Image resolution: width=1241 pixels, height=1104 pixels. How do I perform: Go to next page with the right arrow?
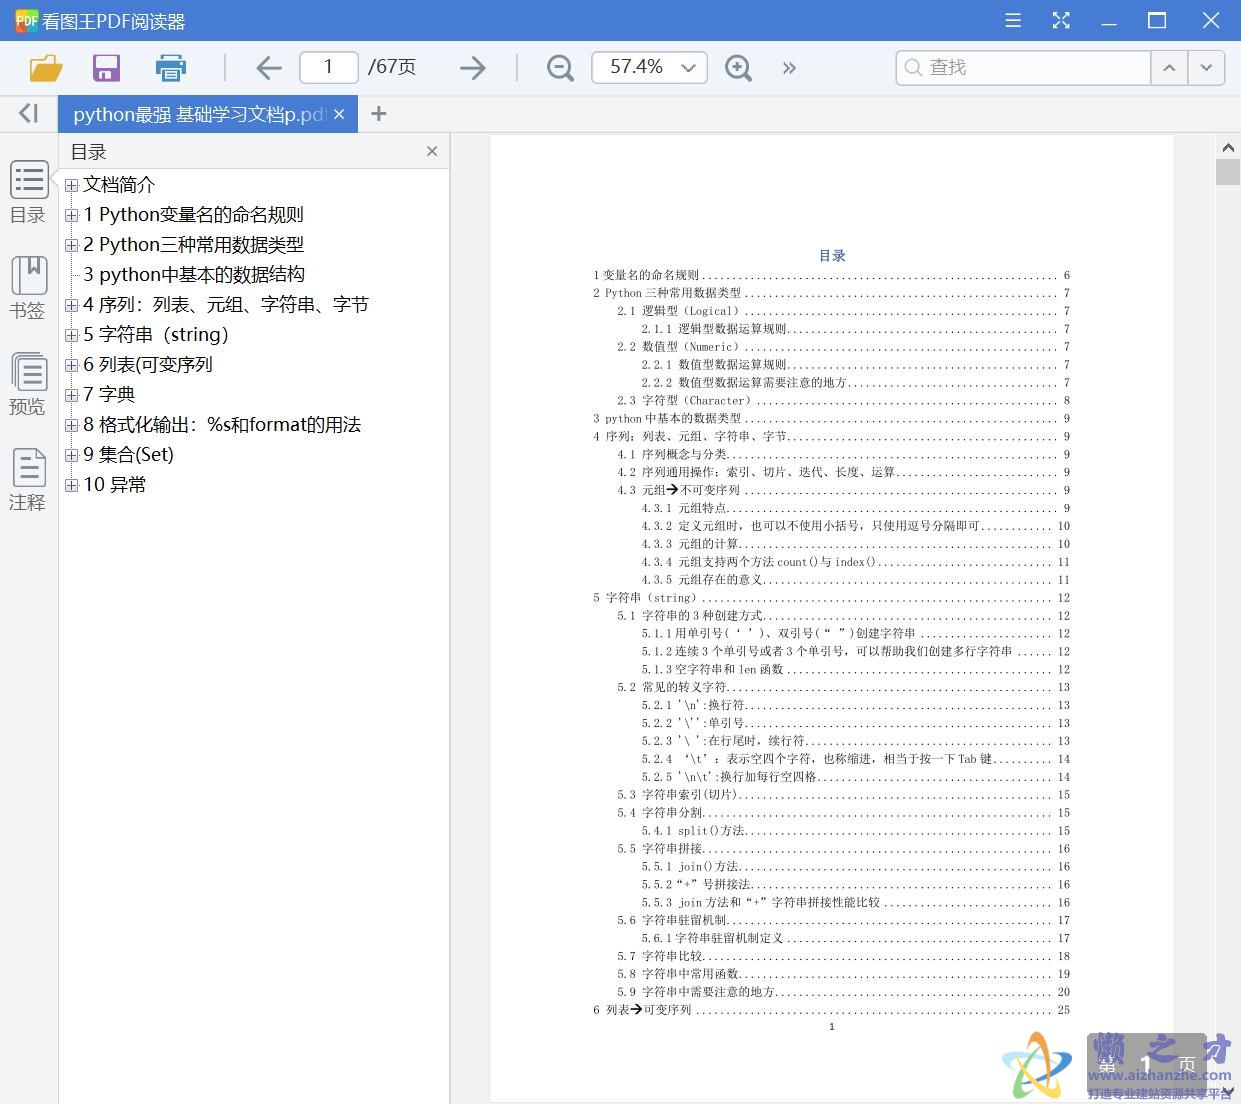(472, 67)
